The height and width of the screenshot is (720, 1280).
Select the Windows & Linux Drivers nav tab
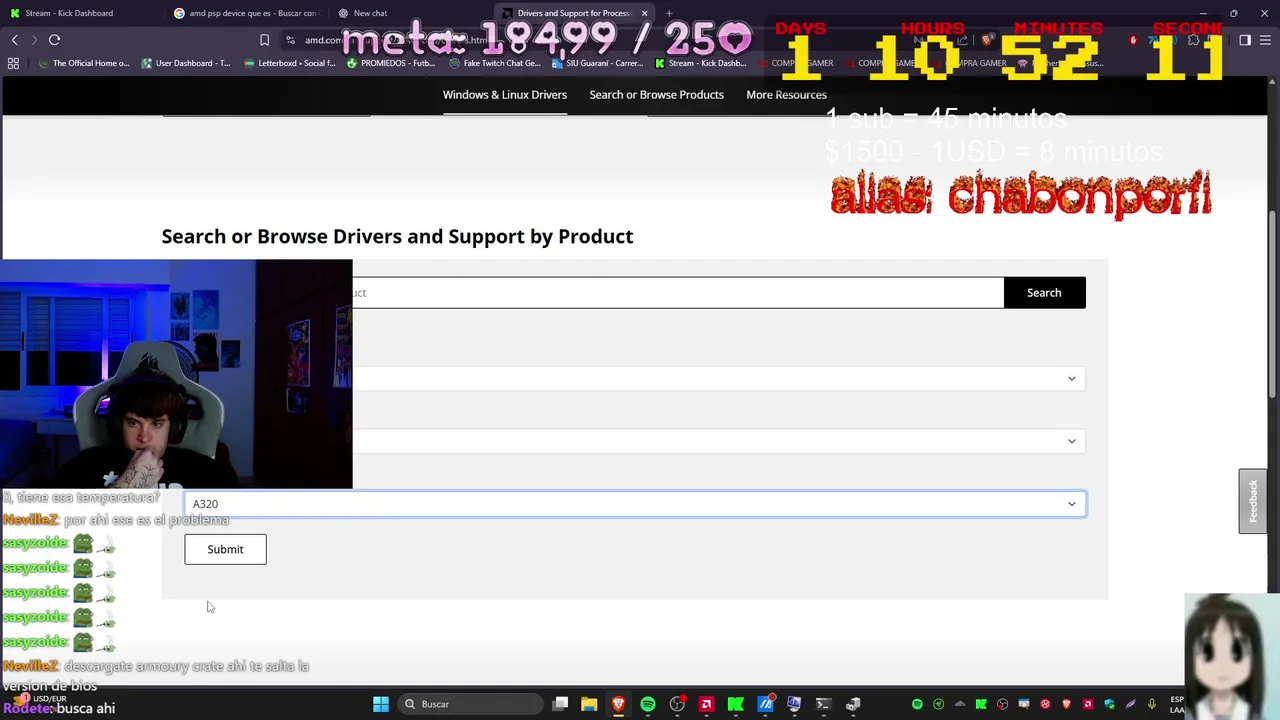pyautogui.click(x=505, y=94)
